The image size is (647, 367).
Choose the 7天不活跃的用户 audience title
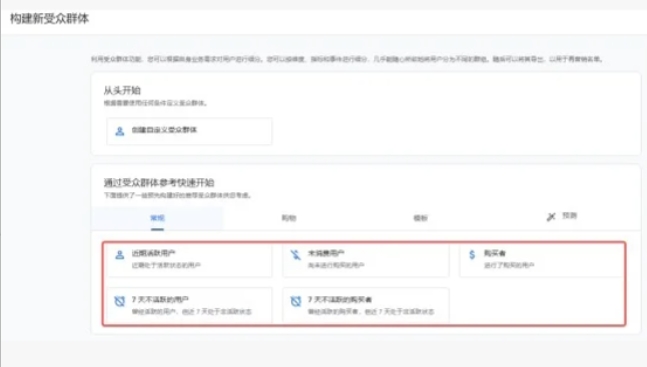point(160,299)
